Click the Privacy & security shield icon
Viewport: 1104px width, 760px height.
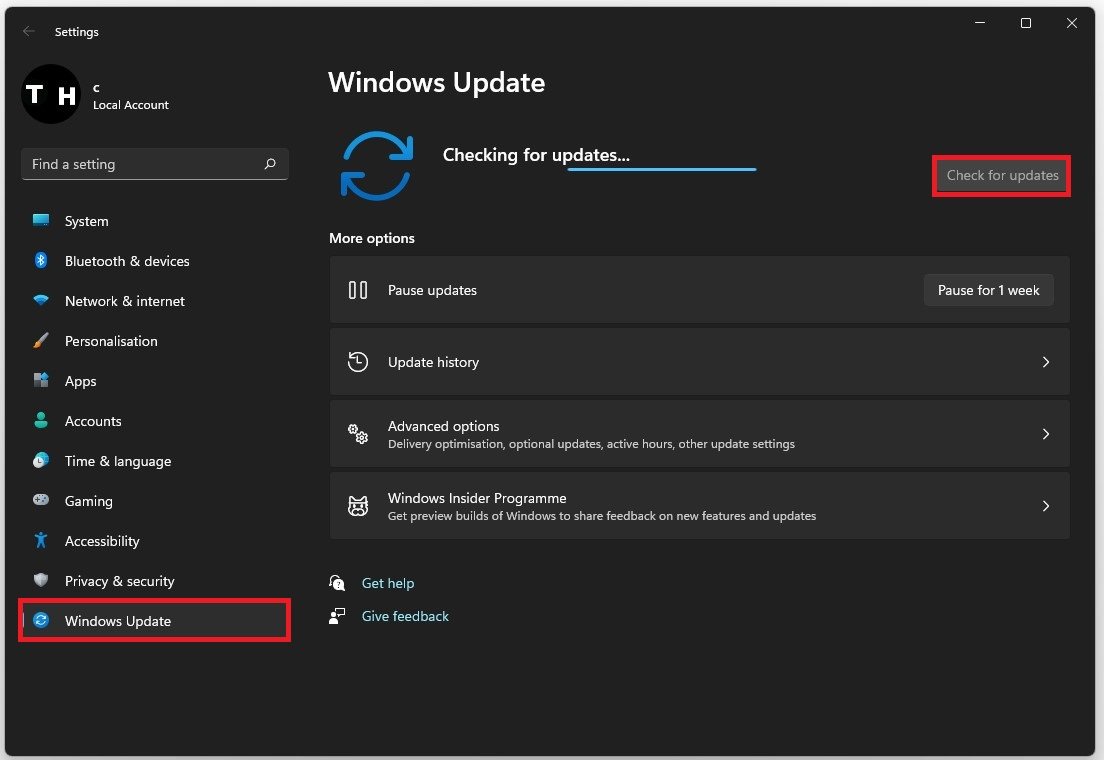point(41,580)
